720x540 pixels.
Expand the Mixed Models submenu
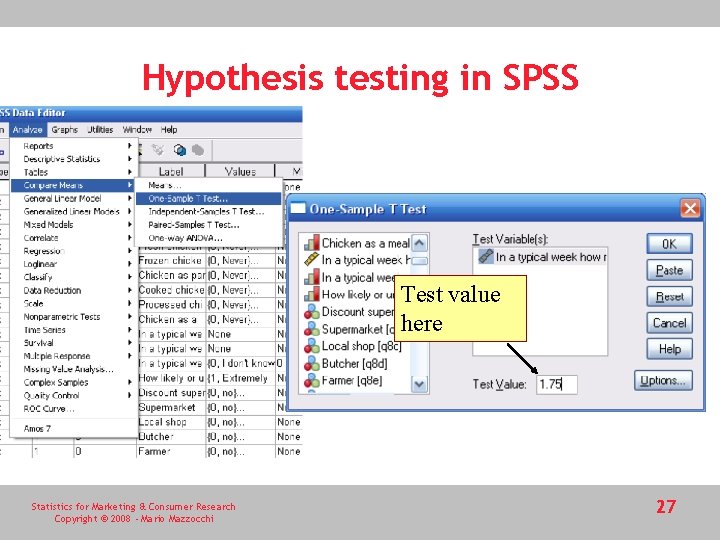73,225
